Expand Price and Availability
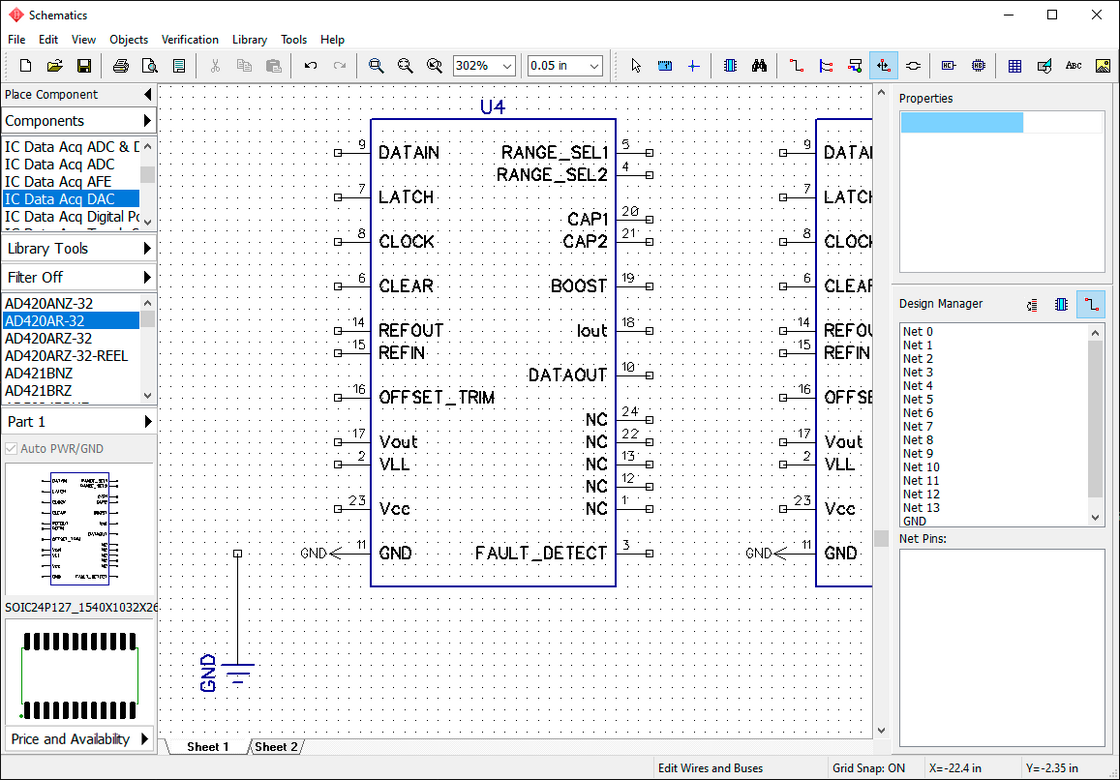Image resolution: width=1120 pixels, height=780 pixels. [x=79, y=739]
